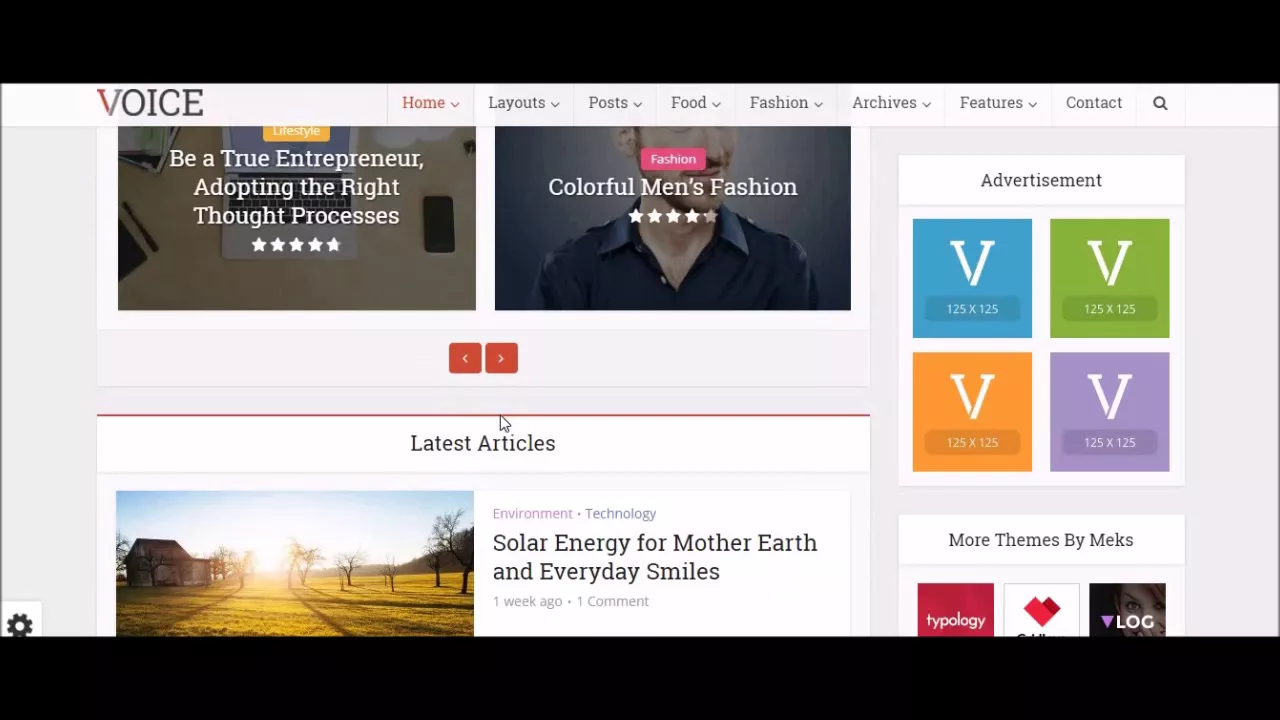Open 'Be a True Entrepreneur' article title
Screen dimensions: 1280x720
coord(296,187)
